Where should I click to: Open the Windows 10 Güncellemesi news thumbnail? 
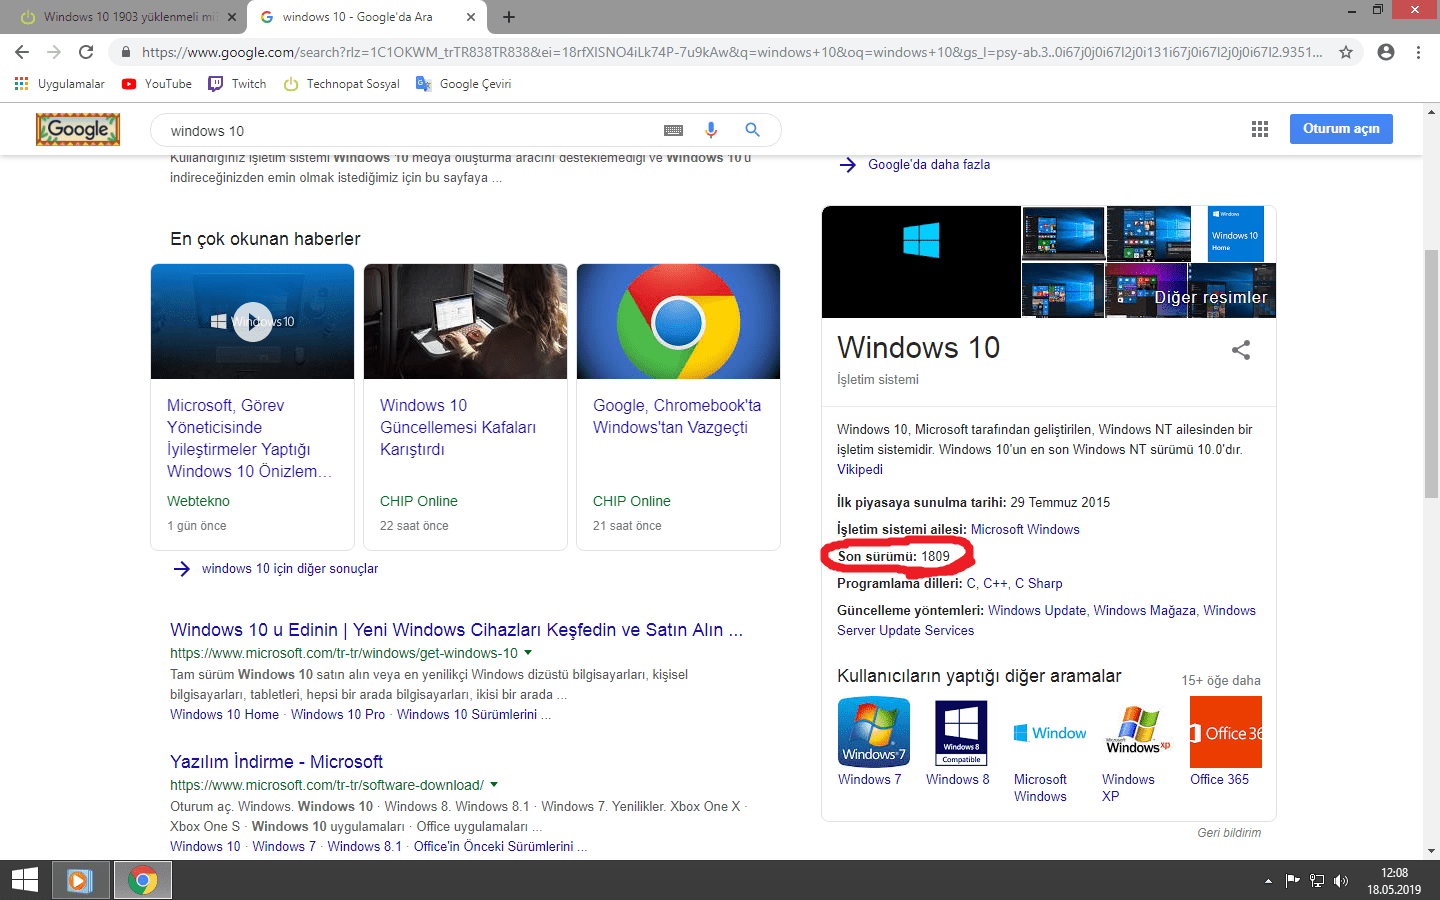(465, 321)
